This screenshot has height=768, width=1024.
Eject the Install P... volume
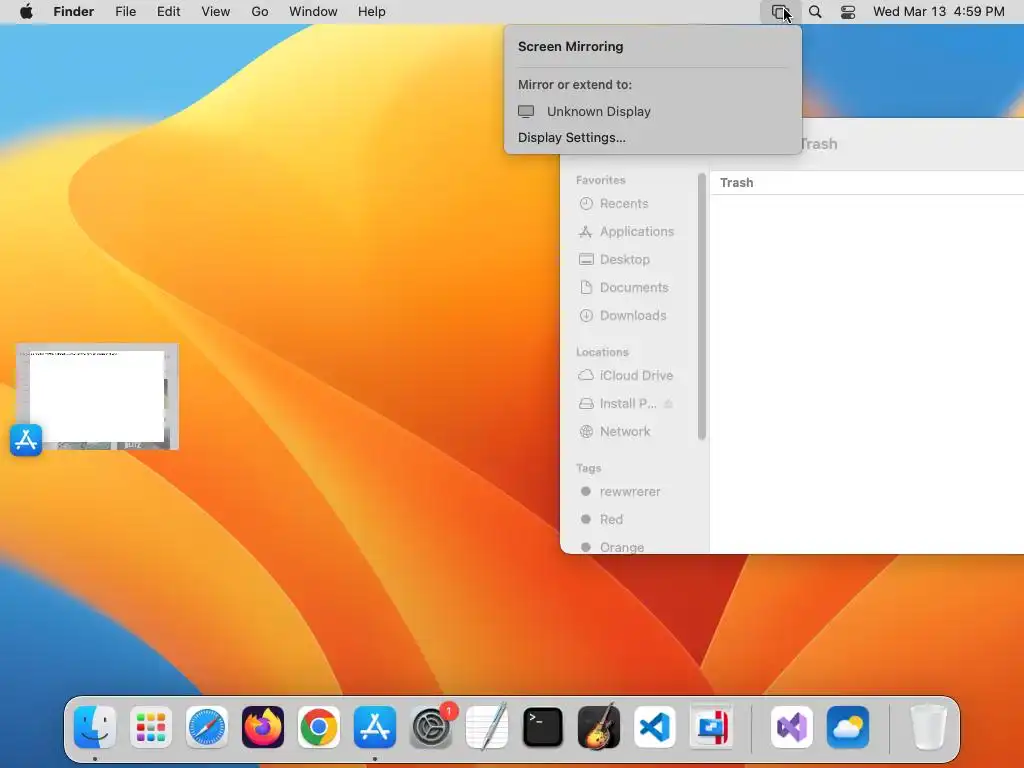point(669,404)
